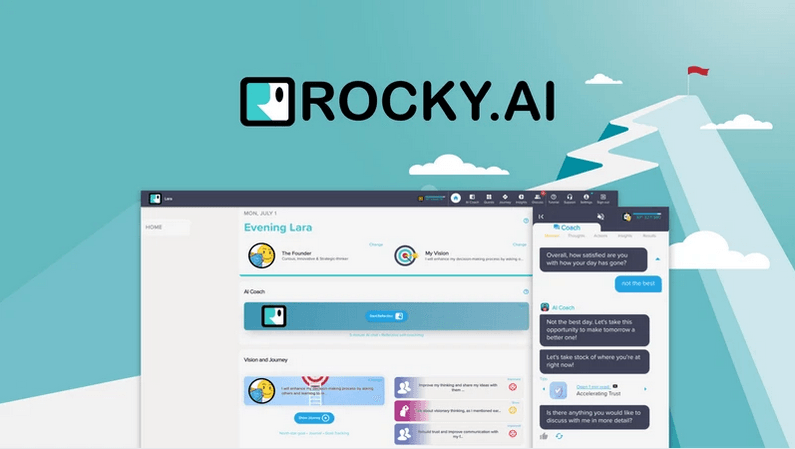This screenshot has width=795, height=449.
Task: Collapse the coach chat panel
Action: (541, 216)
